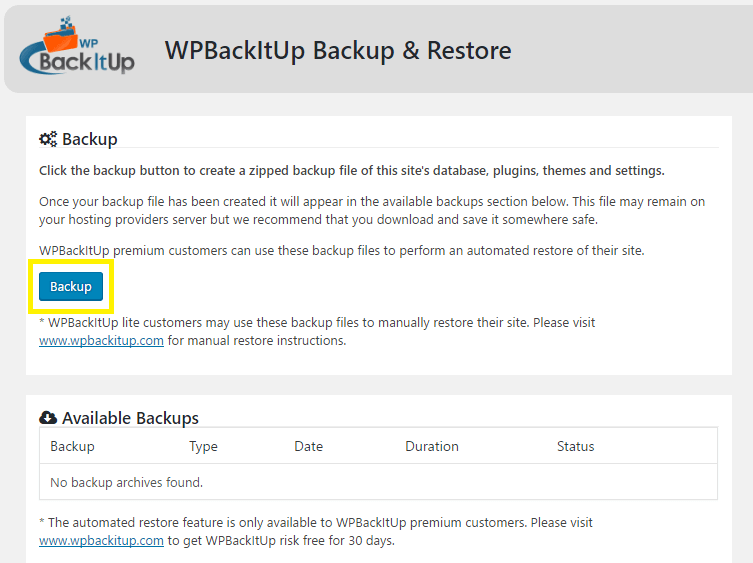Click the Backup column header in the table
This screenshot has height=563, width=753.
point(72,446)
